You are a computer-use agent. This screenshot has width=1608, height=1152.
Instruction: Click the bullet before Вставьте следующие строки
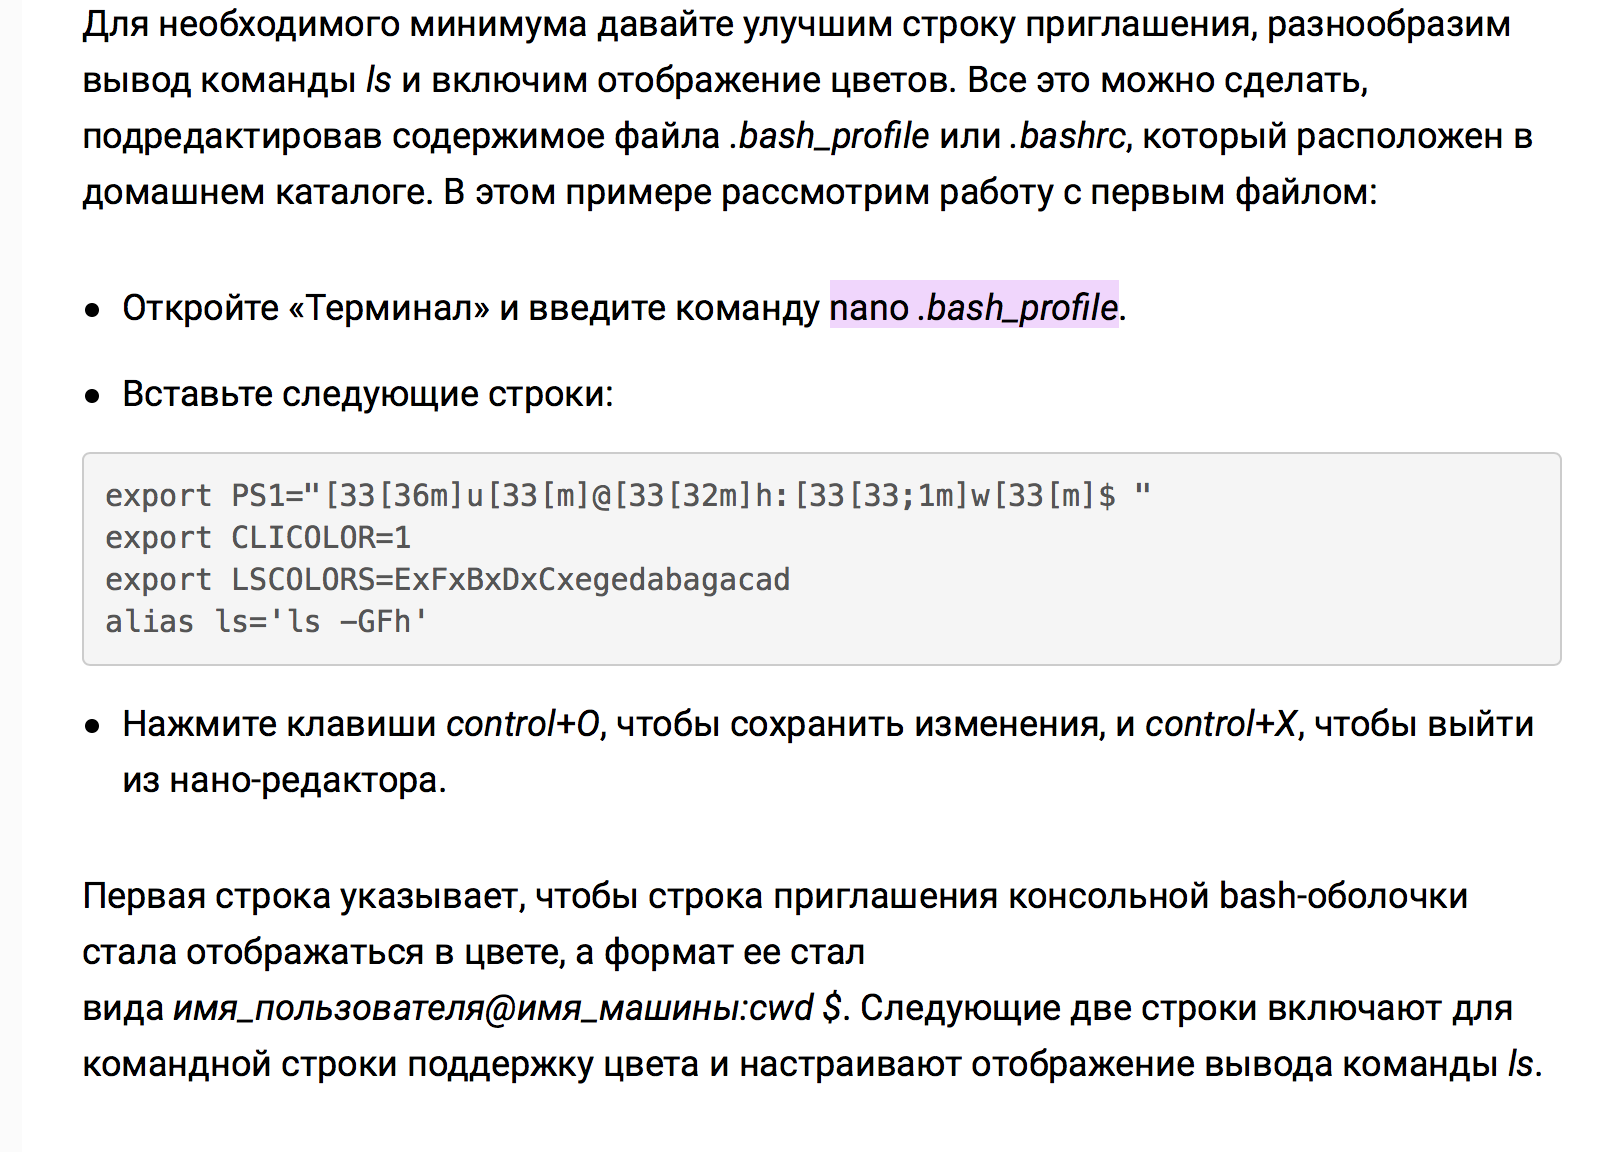pyautogui.click(x=93, y=396)
